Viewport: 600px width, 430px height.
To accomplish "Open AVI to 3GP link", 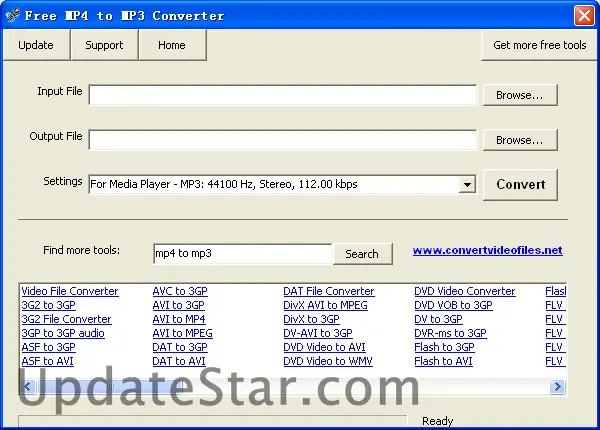I will [x=178, y=305].
